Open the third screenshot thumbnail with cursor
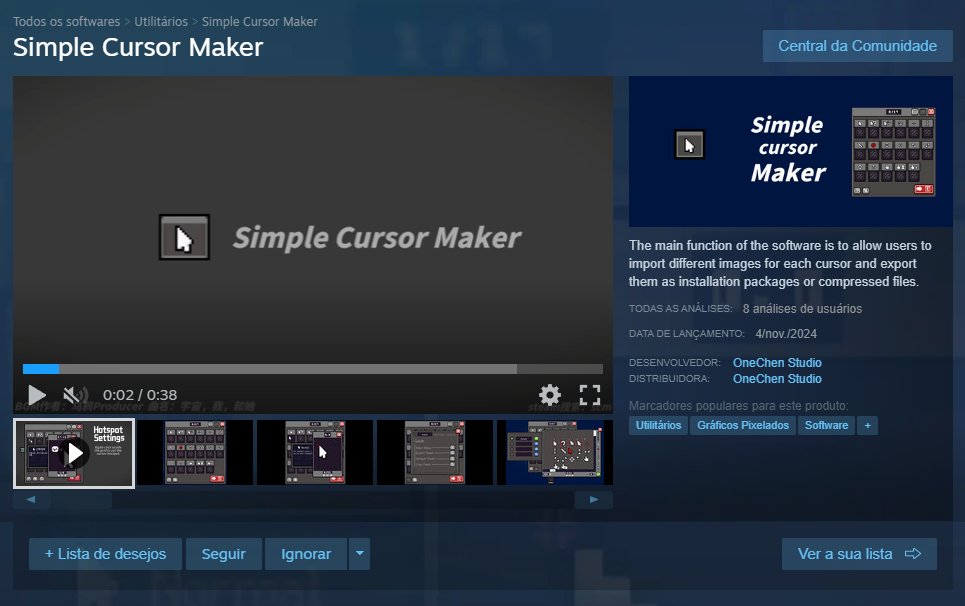This screenshot has height=606, width=965. 315,452
